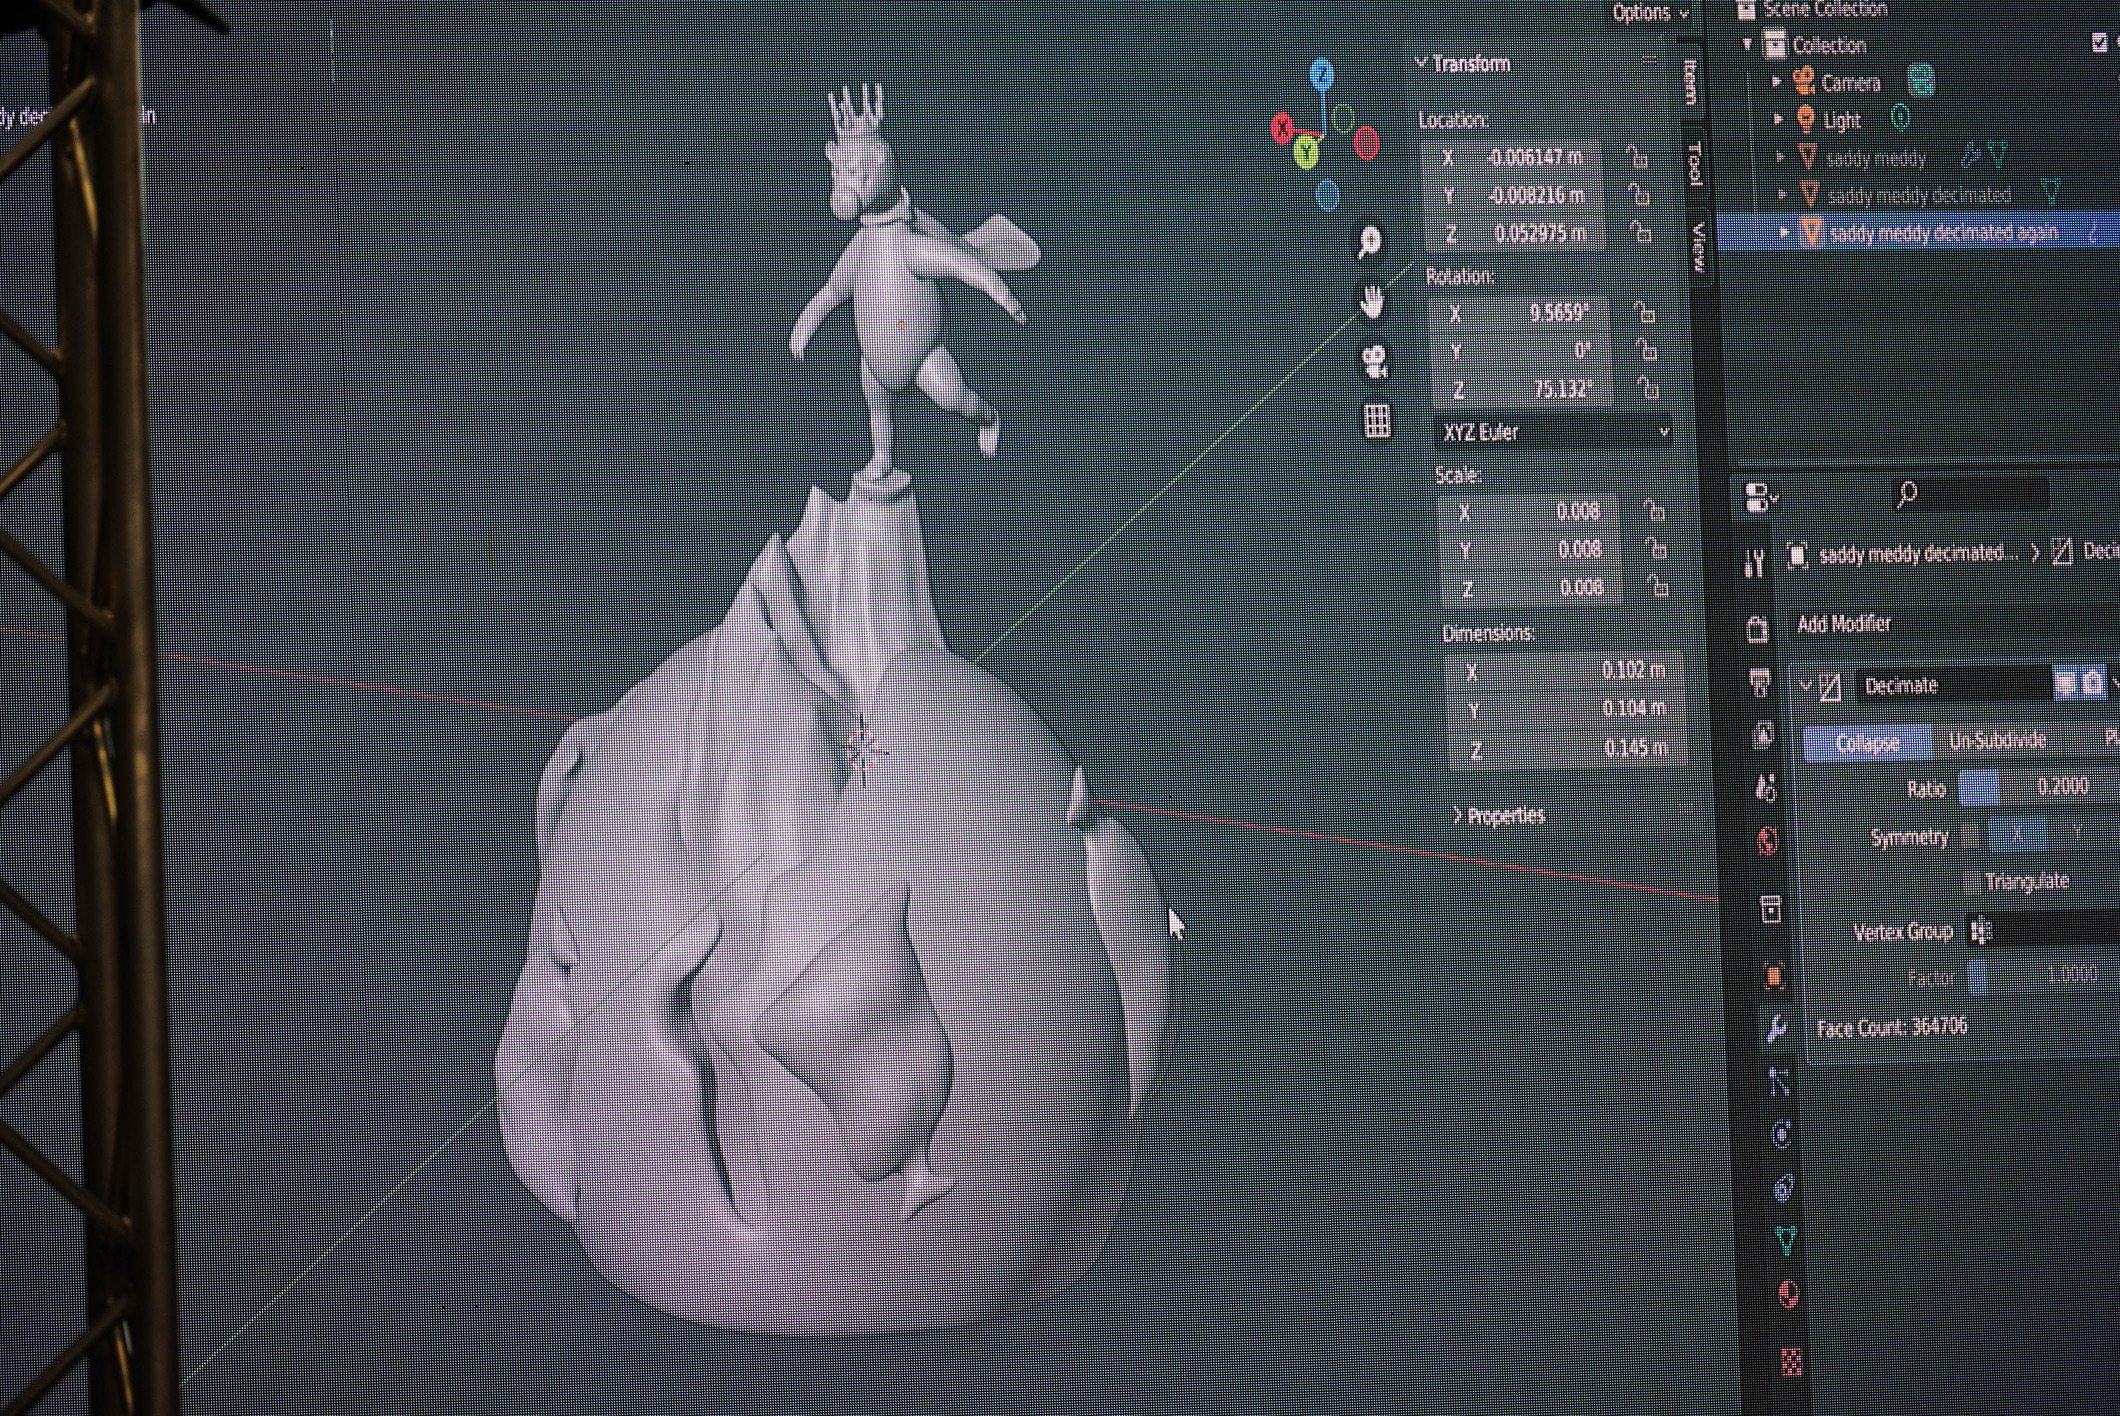Image resolution: width=2120 pixels, height=1416 pixels.
Task: Enable the Triangulate checkbox
Action: tap(1972, 882)
